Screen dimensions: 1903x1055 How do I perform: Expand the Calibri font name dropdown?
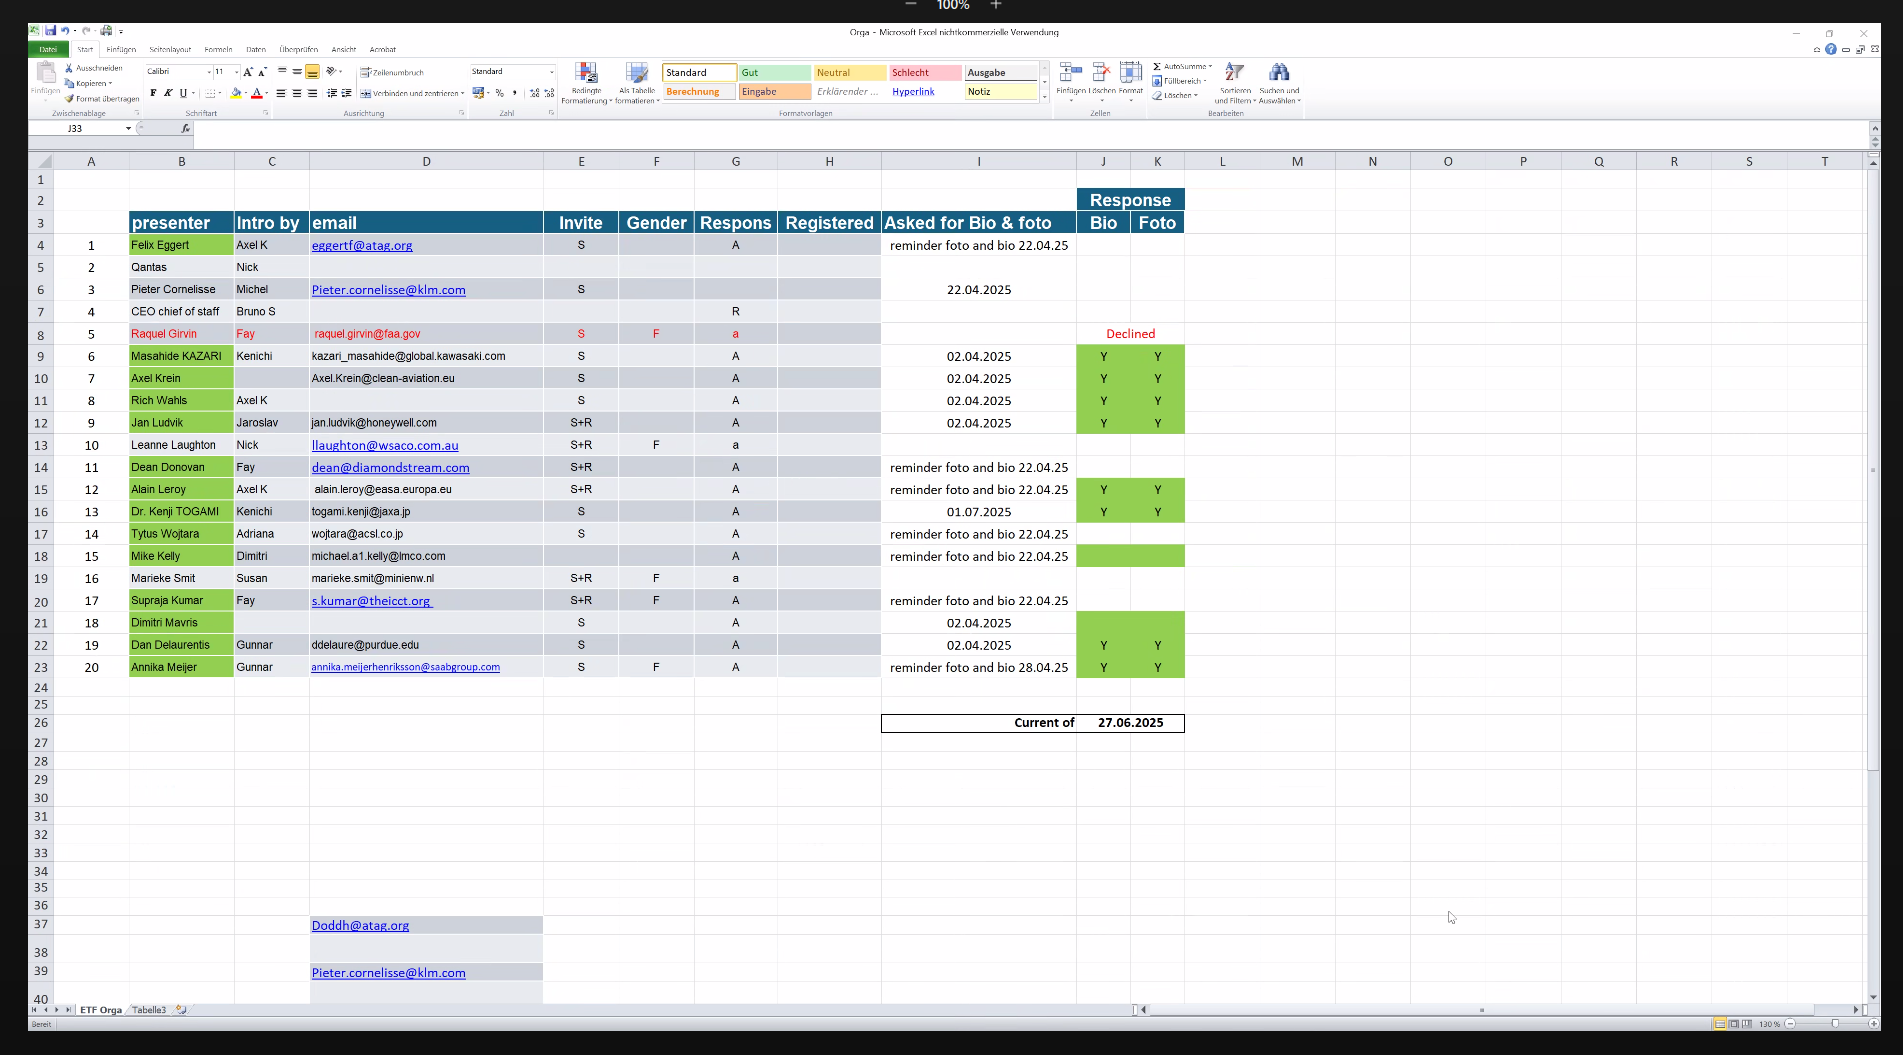pos(209,72)
